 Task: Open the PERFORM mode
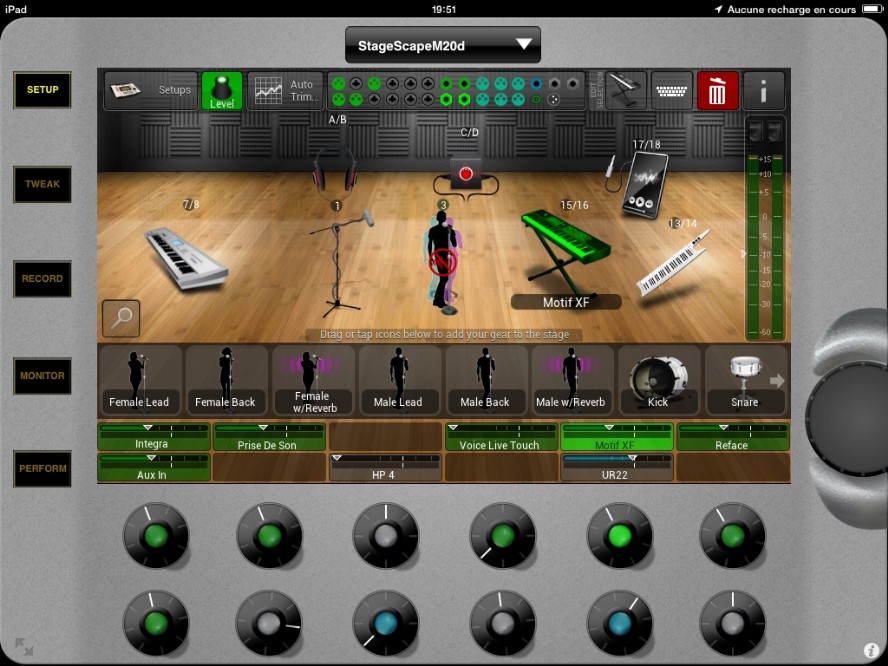42,468
